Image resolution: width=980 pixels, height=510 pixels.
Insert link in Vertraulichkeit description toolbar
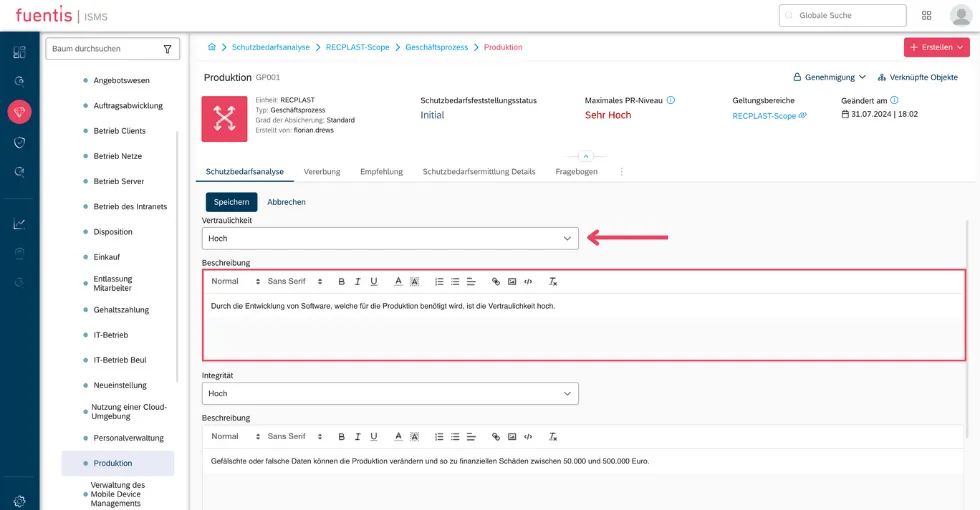point(496,282)
